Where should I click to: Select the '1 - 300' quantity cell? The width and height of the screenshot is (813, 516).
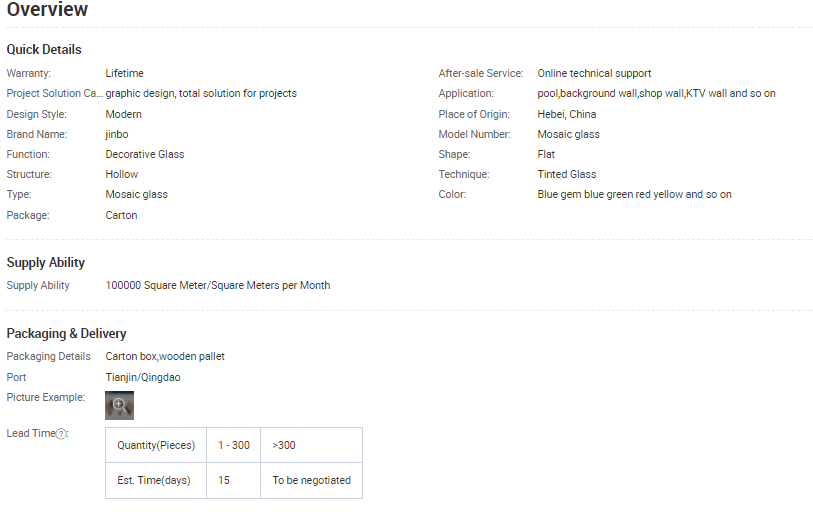coord(234,445)
